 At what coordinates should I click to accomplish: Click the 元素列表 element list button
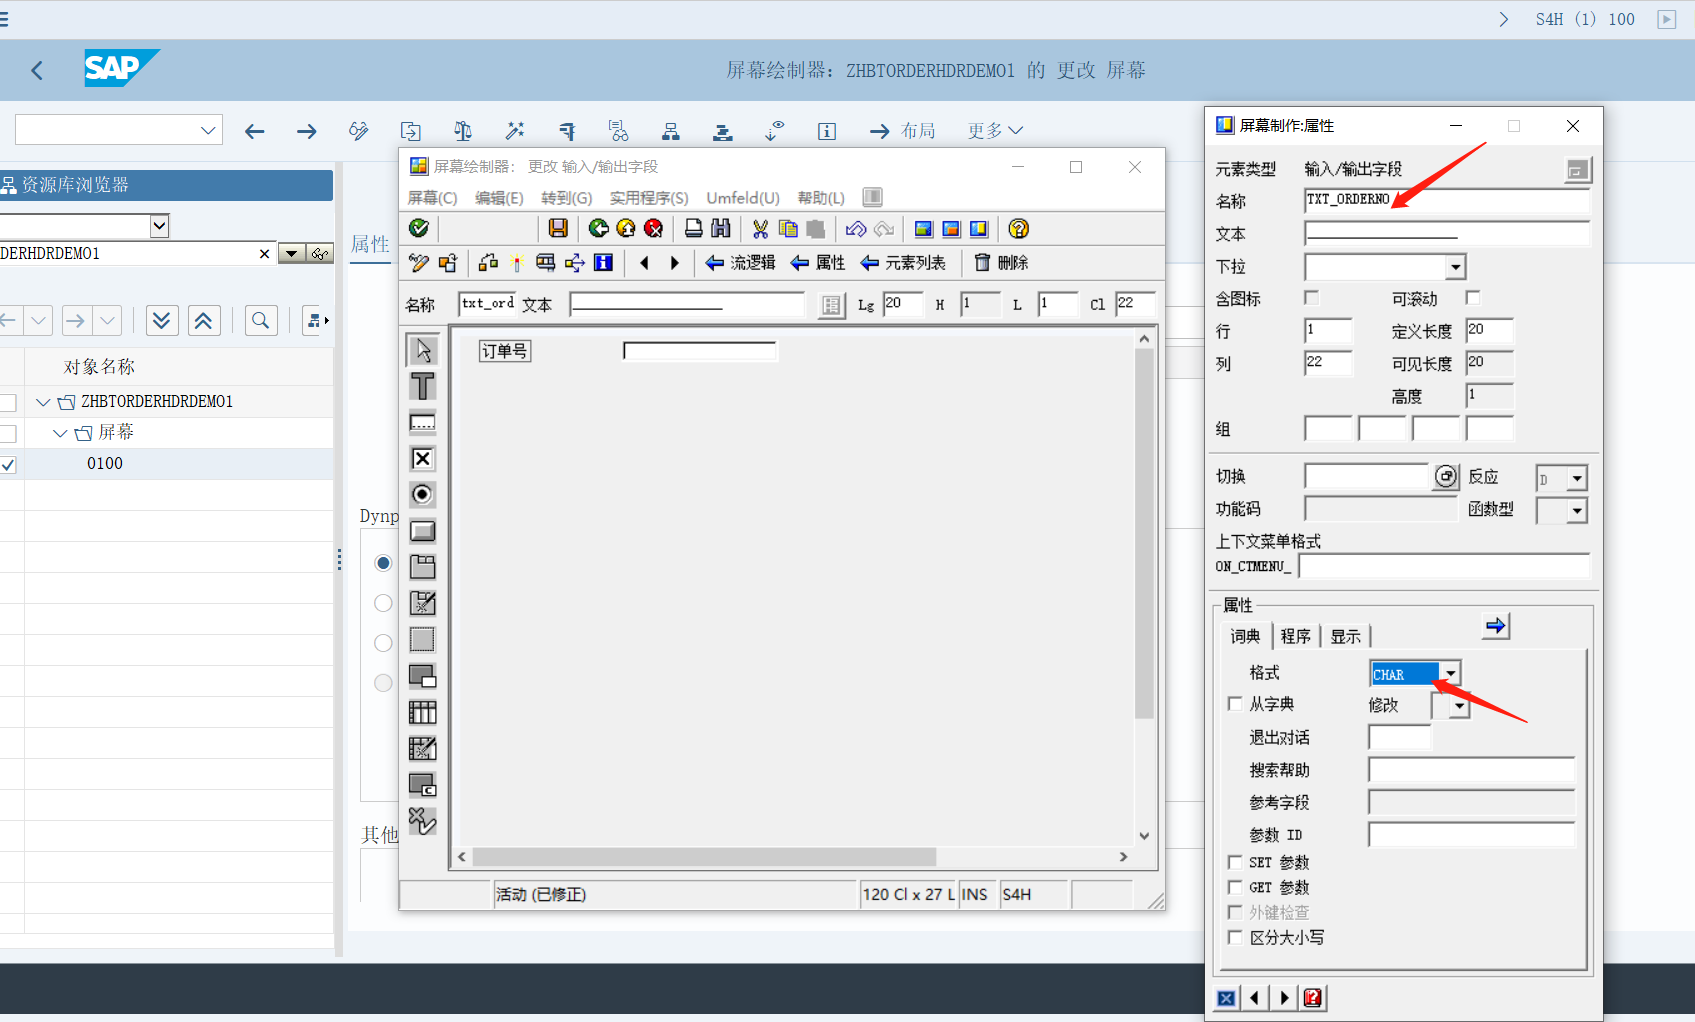903,263
